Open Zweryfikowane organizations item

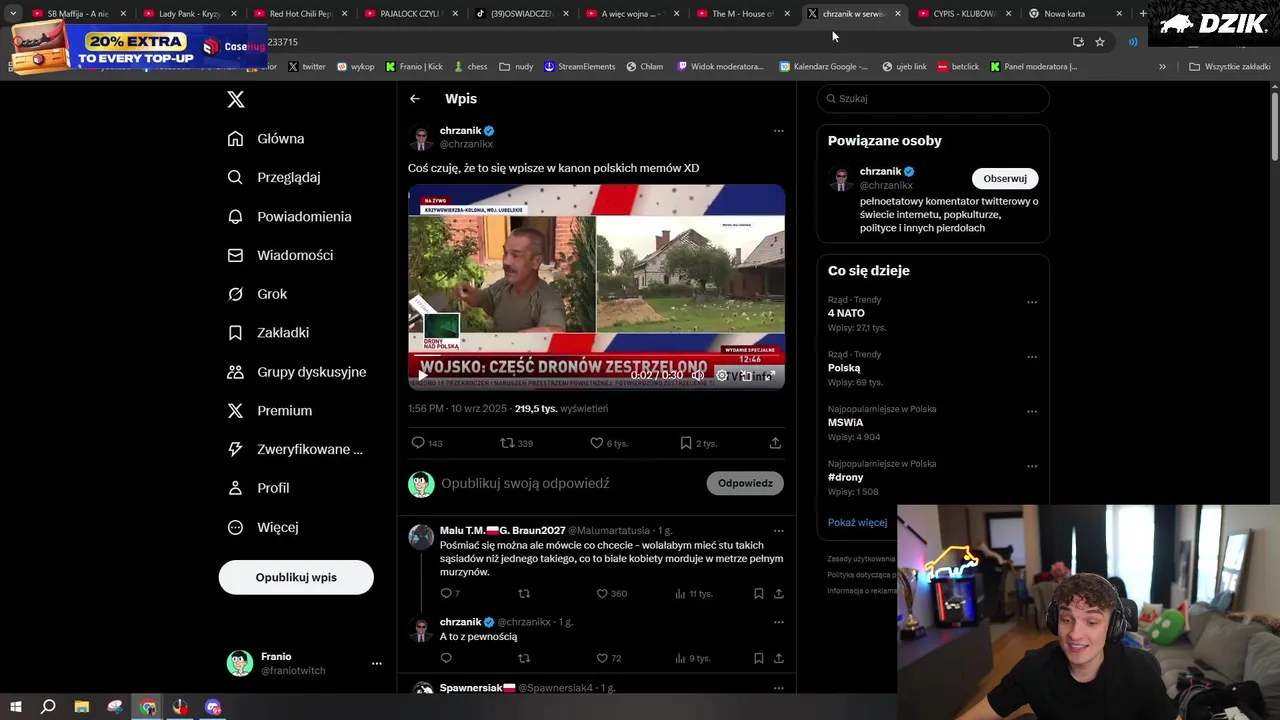point(295,450)
